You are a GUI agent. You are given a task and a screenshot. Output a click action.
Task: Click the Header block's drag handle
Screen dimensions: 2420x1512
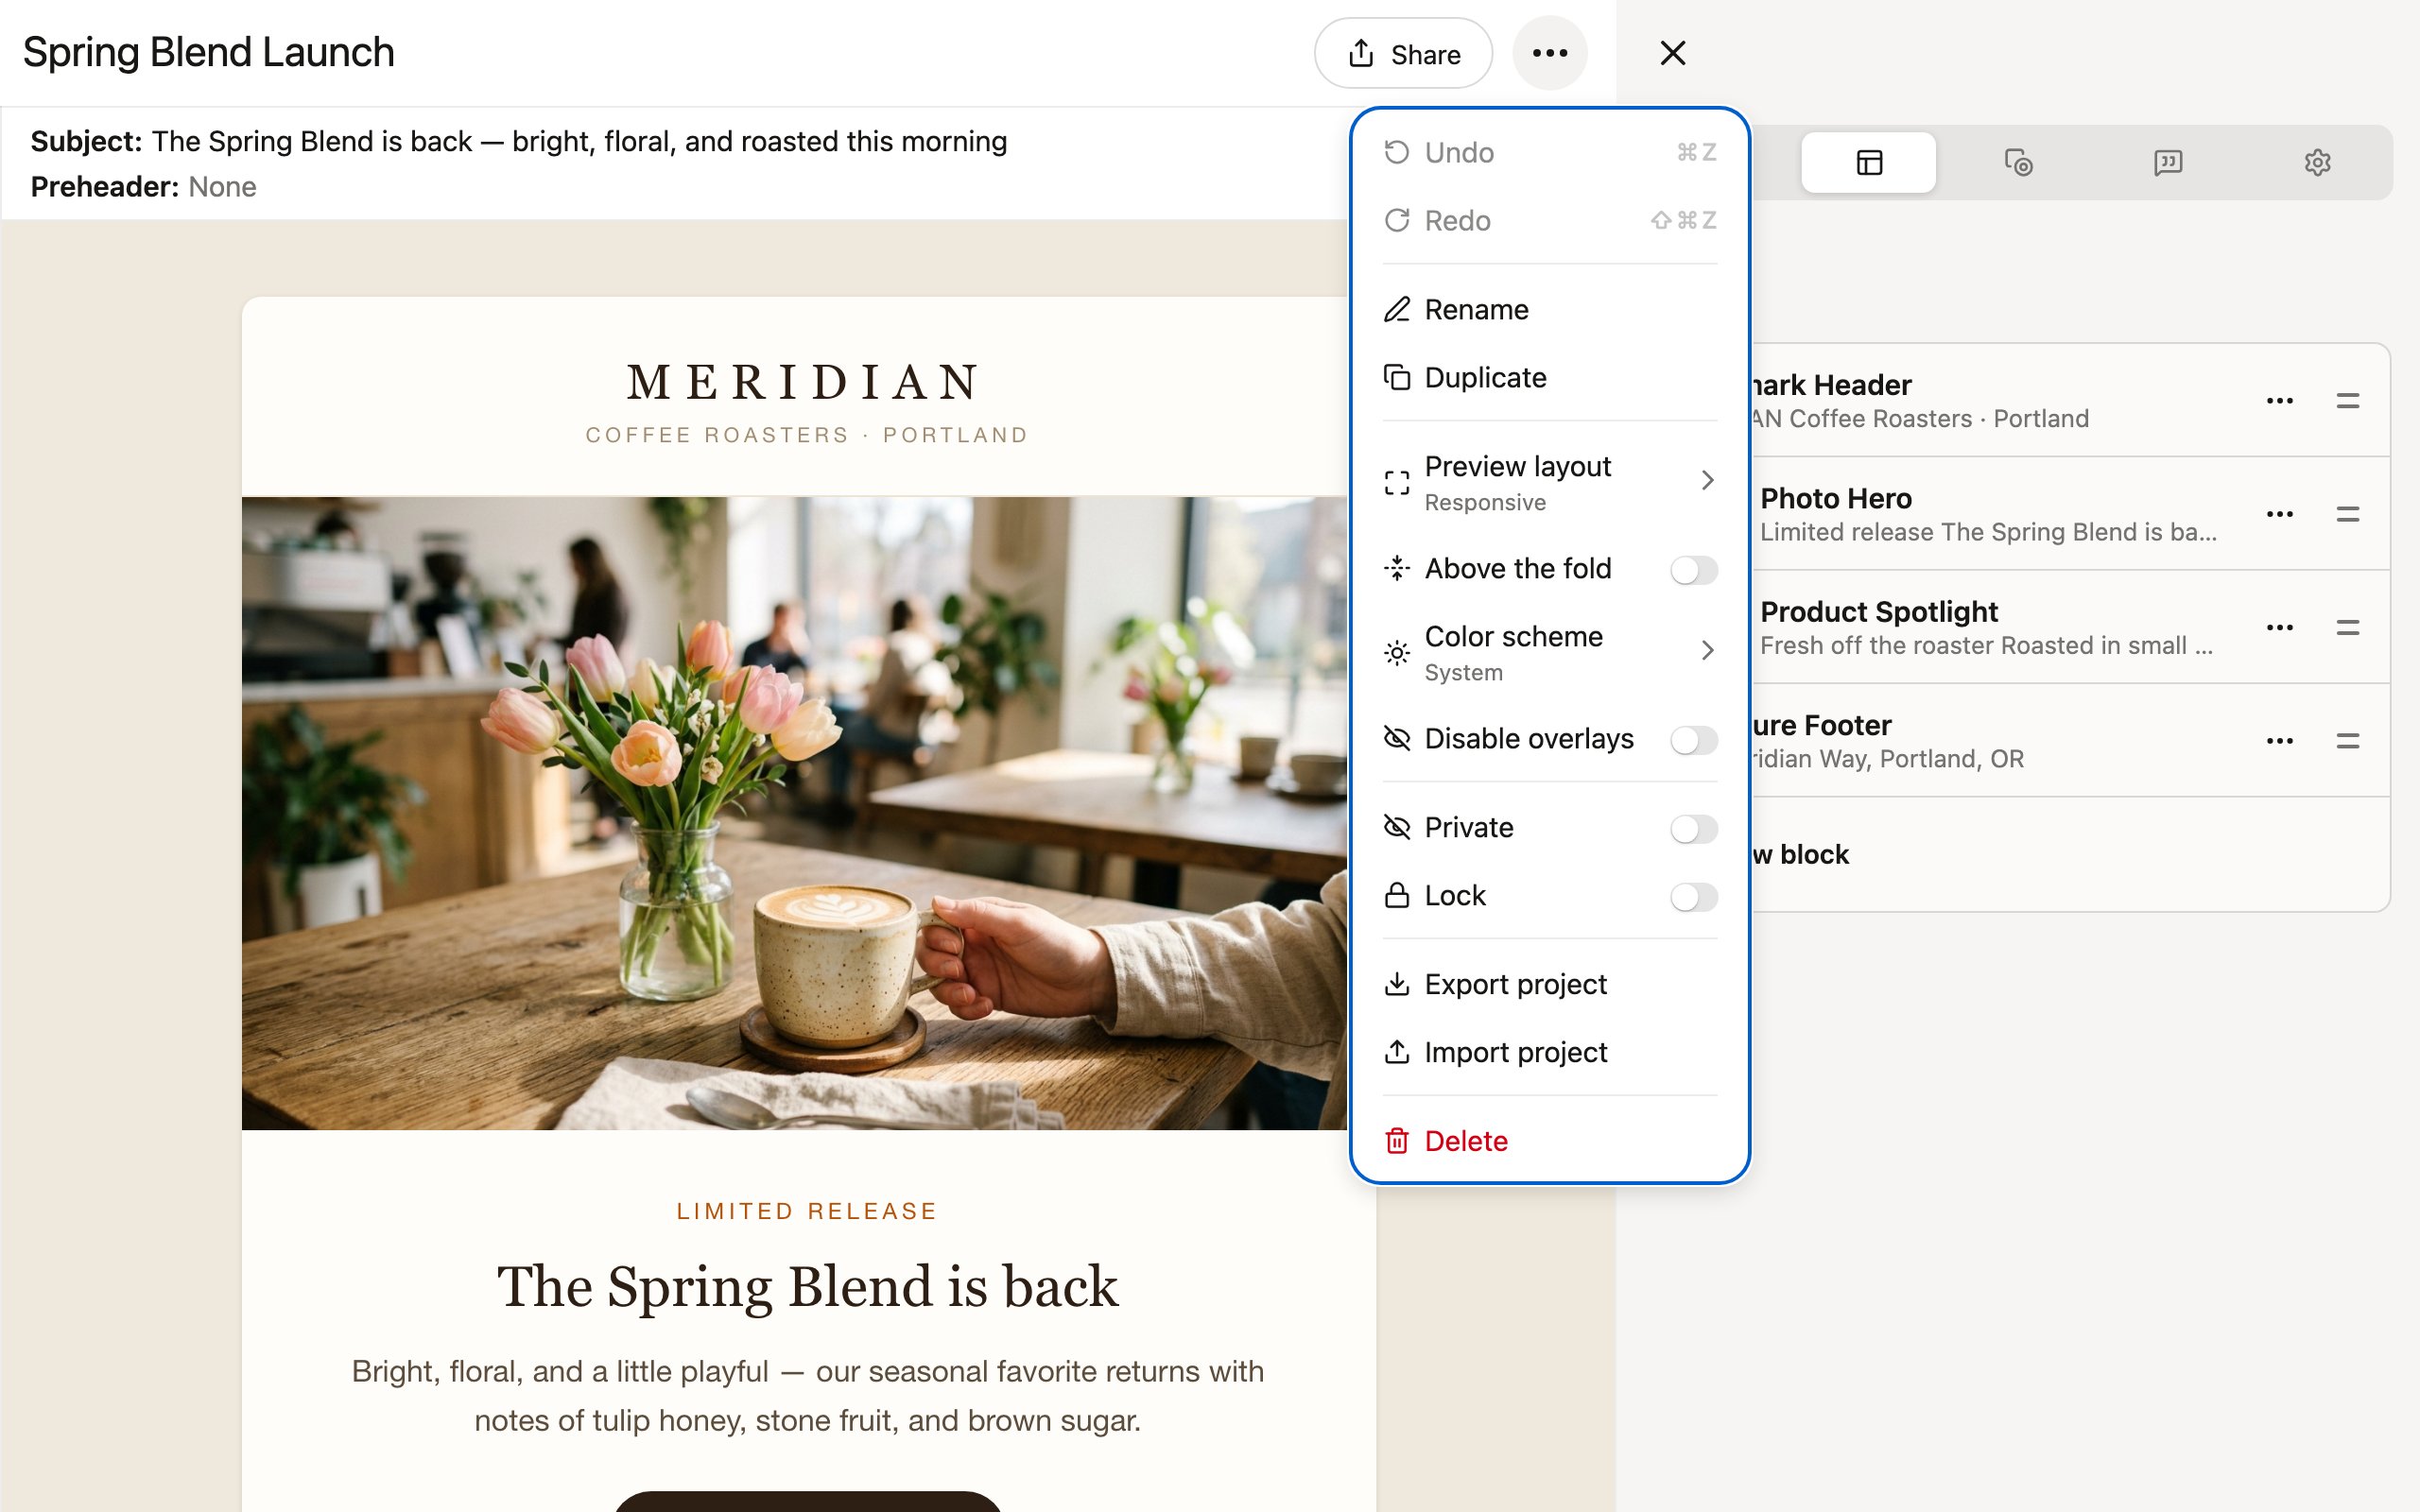tap(2347, 401)
